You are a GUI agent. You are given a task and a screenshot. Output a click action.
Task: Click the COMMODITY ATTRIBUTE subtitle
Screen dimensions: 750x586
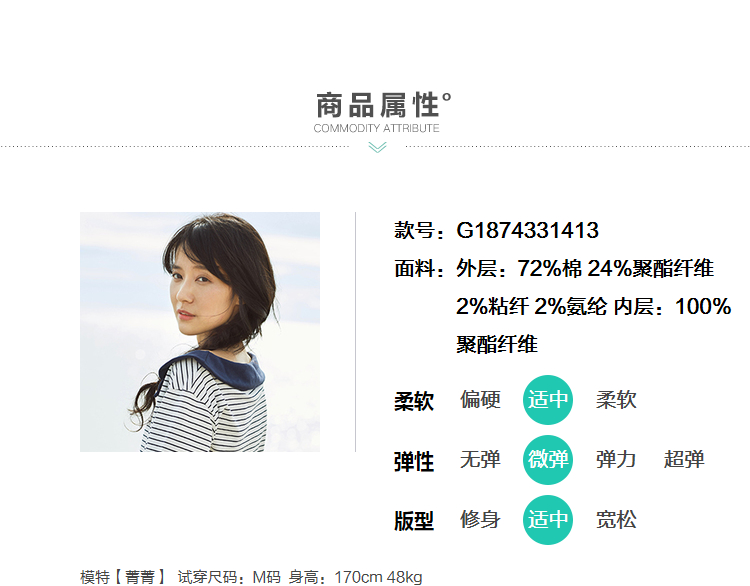click(x=376, y=128)
